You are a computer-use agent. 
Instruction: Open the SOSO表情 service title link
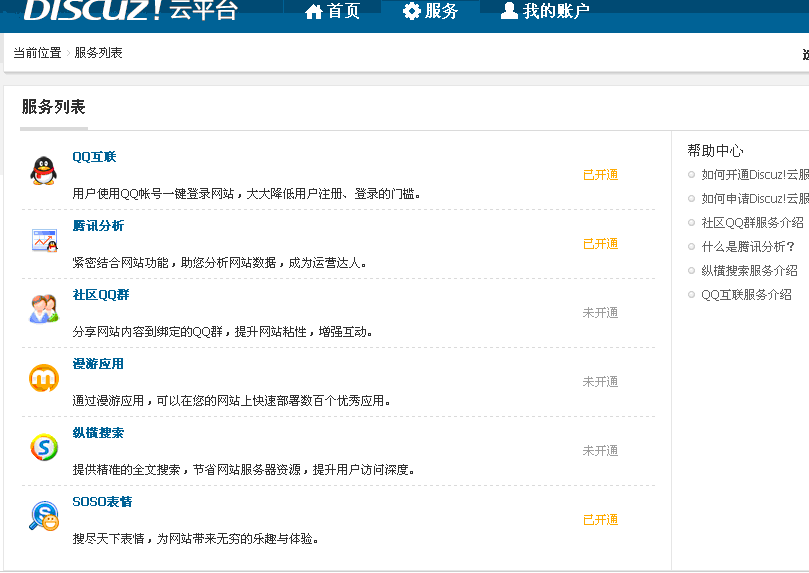(102, 502)
